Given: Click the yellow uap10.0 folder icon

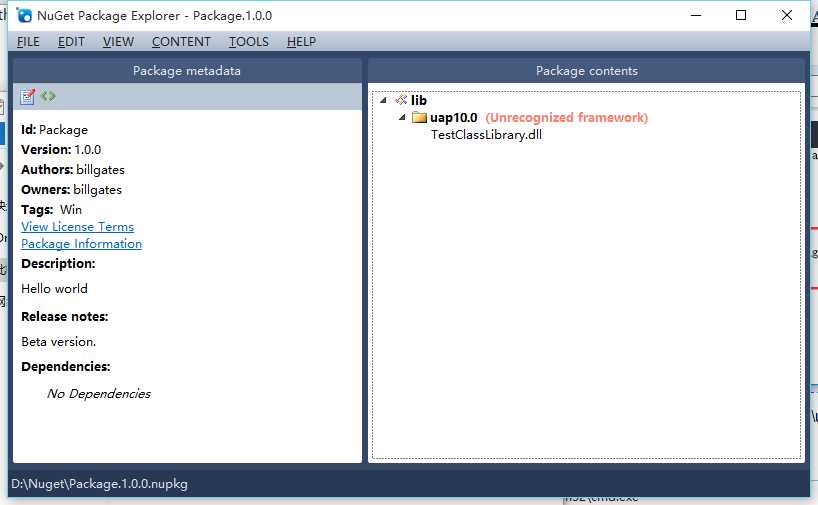Looking at the screenshot, I should pyautogui.click(x=420, y=118).
